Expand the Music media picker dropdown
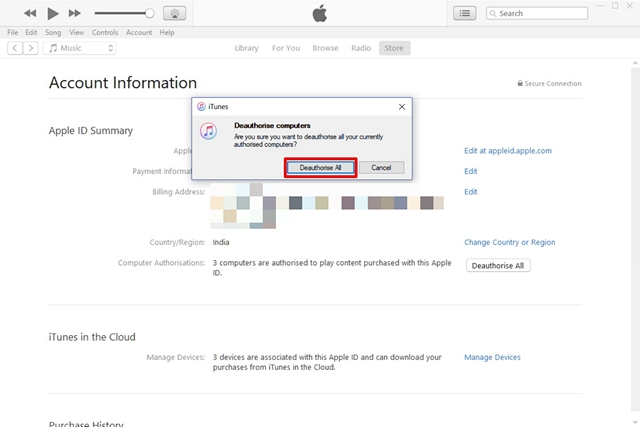This screenshot has width=640, height=427. click(x=80, y=48)
